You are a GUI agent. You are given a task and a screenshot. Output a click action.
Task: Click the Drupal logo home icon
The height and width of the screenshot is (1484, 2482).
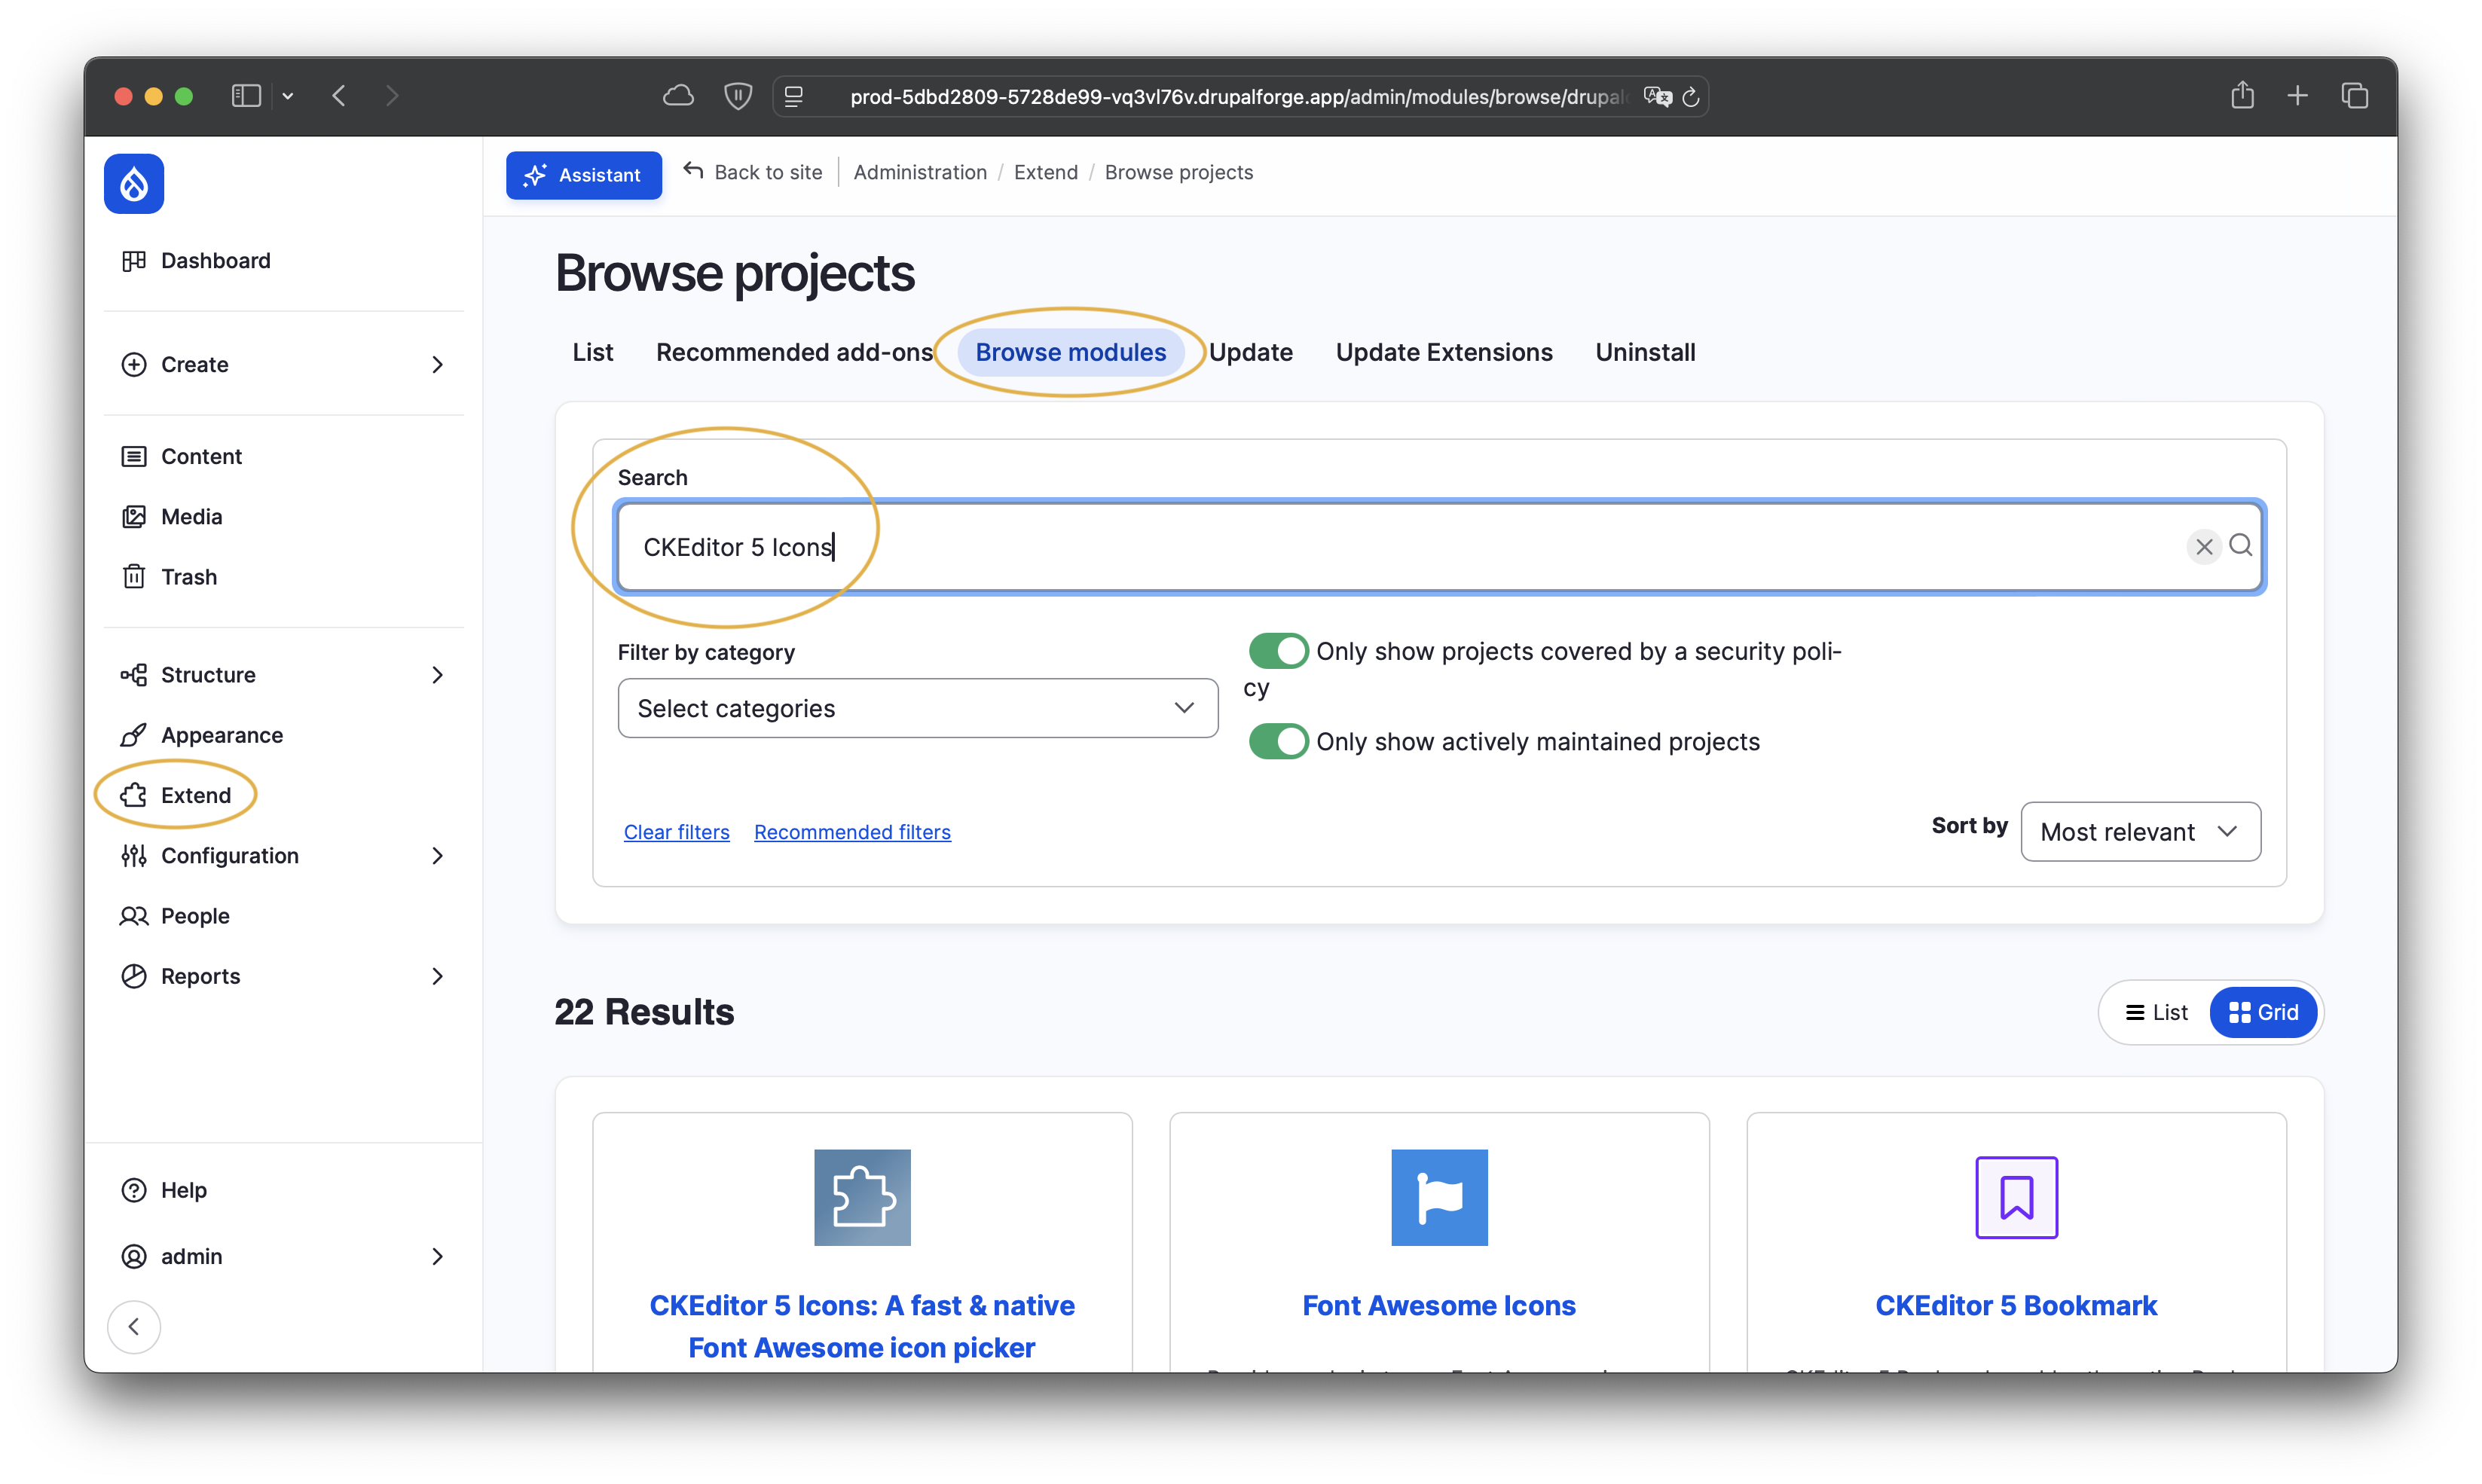(x=134, y=184)
